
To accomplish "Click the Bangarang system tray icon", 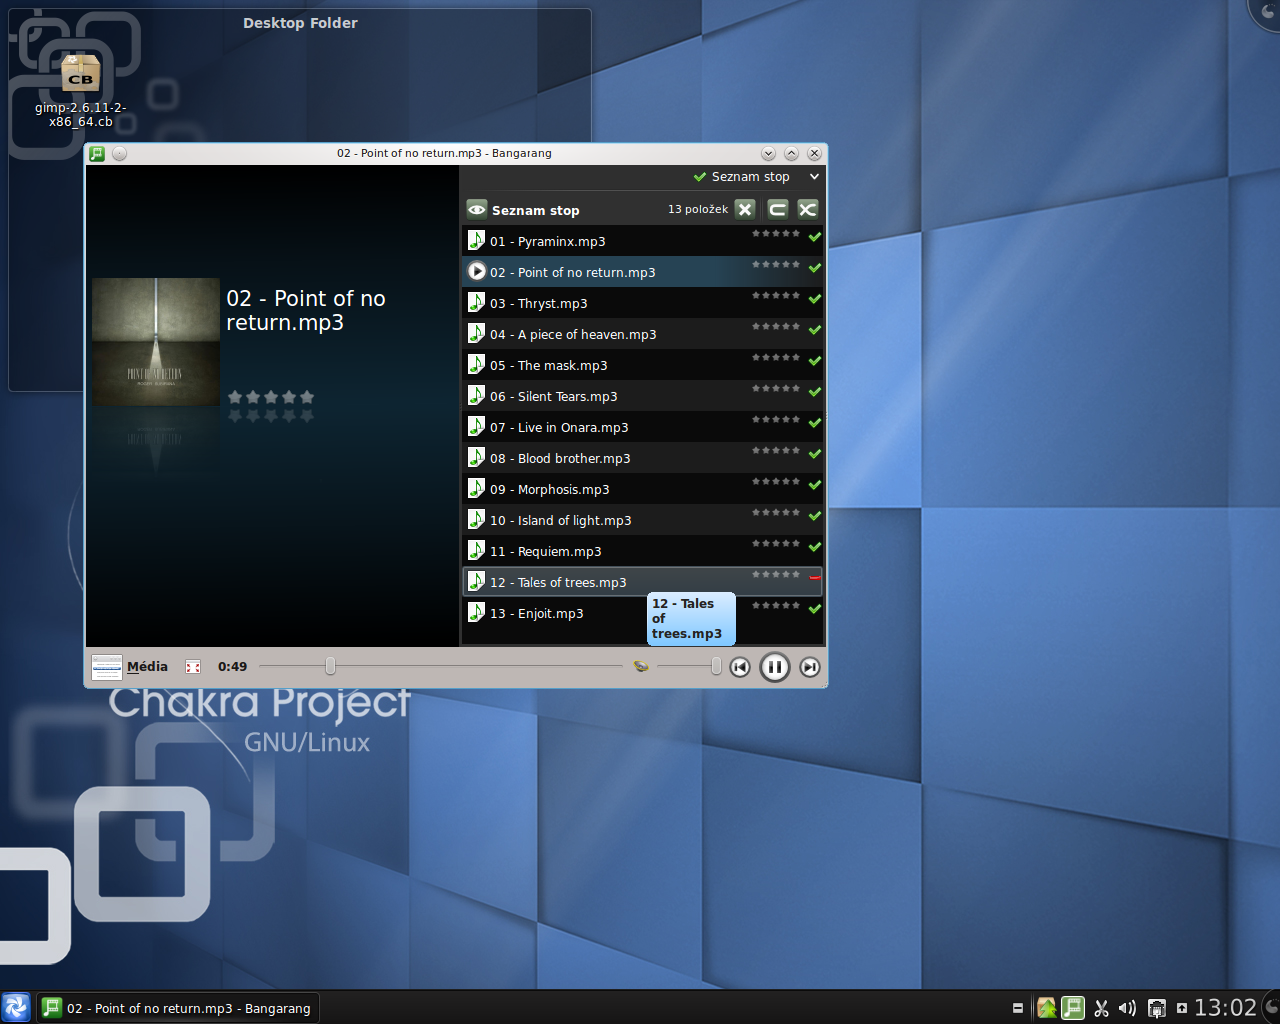I will pyautogui.click(x=1073, y=1008).
